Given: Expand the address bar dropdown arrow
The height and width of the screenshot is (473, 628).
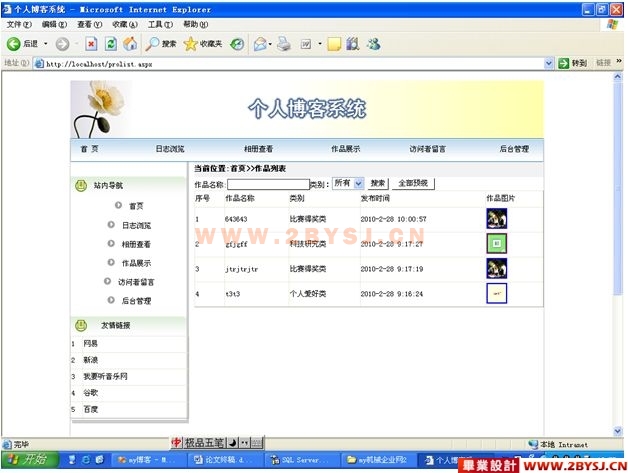Looking at the screenshot, I should (549, 63).
